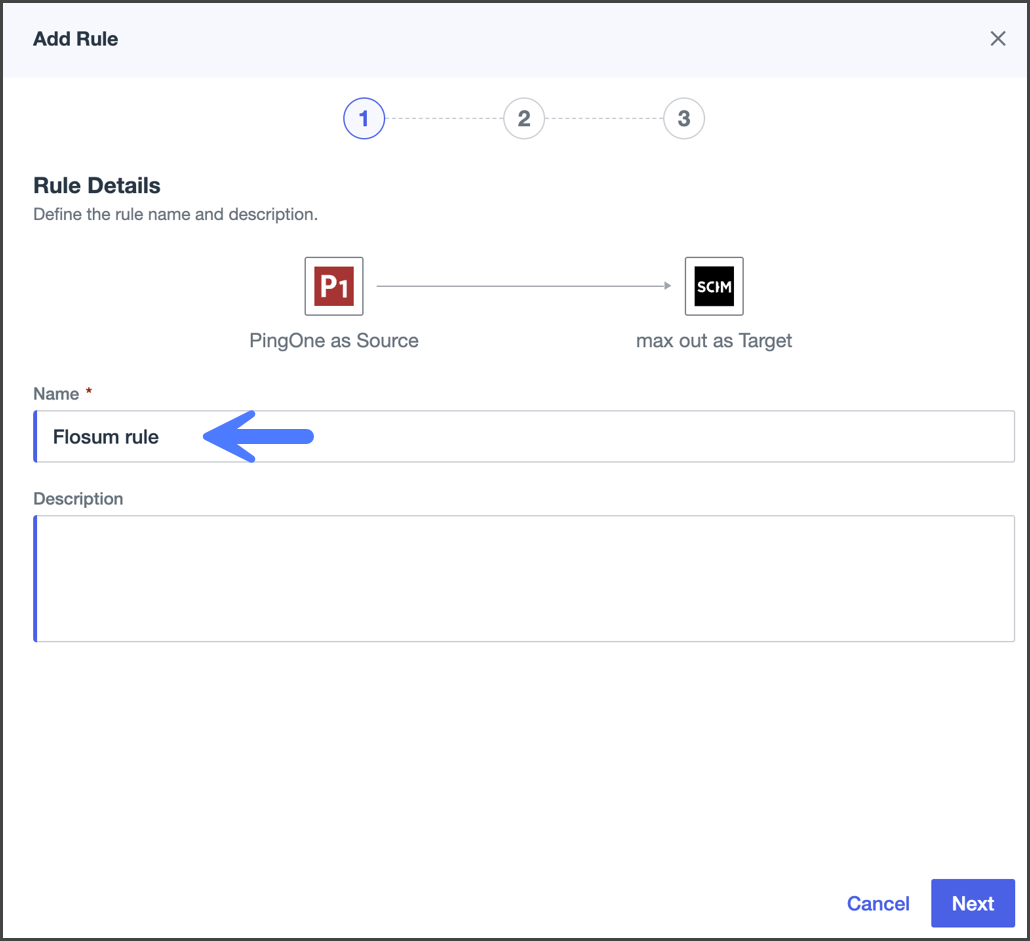Go to step 3 of the wizard

[x=684, y=119]
